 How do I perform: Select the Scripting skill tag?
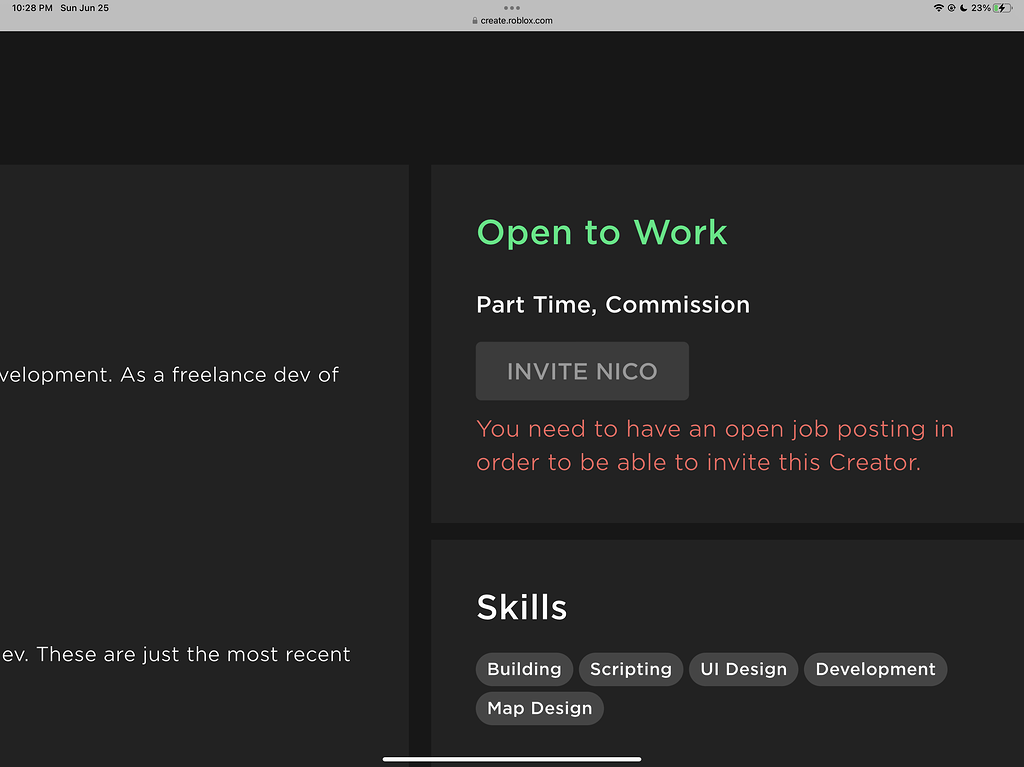pyautogui.click(x=630, y=669)
